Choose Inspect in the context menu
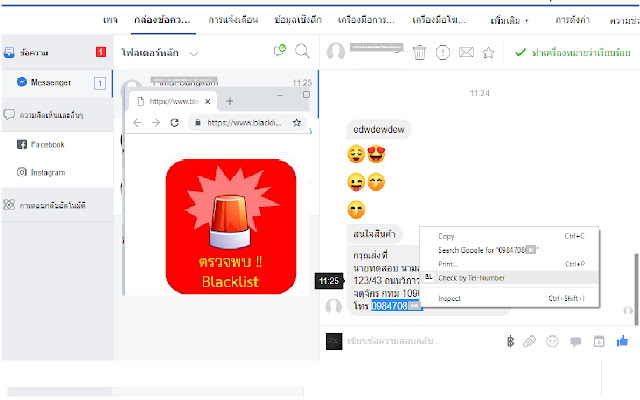The width and height of the screenshot is (640, 400). tap(509, 298)
